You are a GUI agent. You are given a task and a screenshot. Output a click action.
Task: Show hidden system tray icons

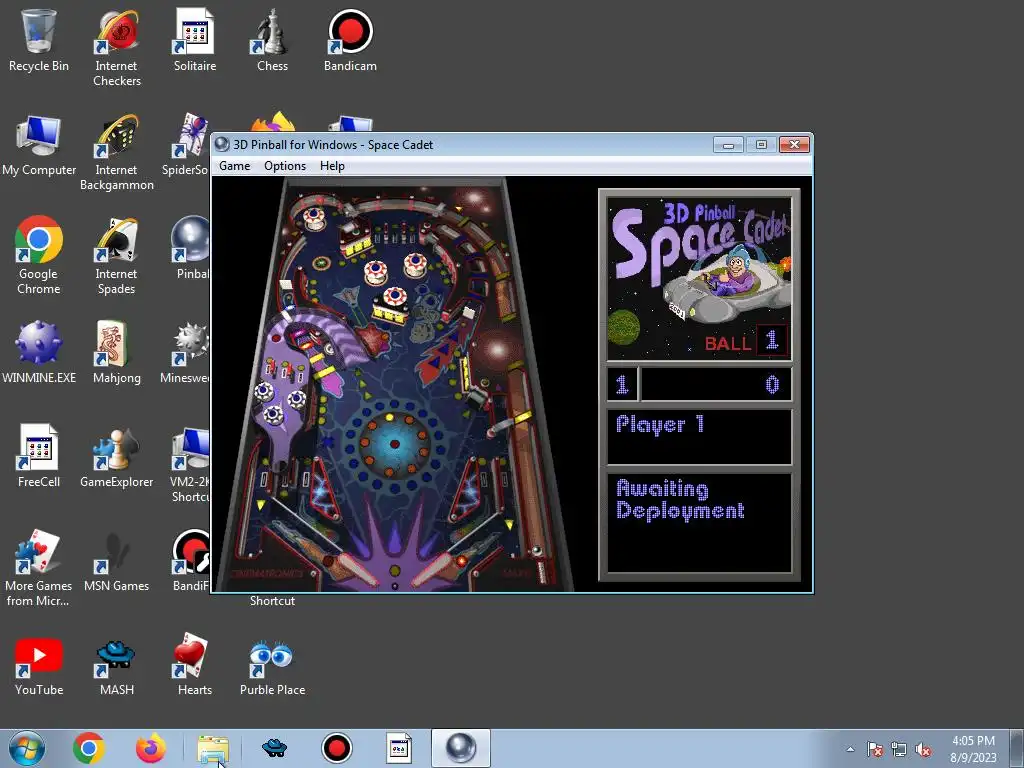[850, 749]
